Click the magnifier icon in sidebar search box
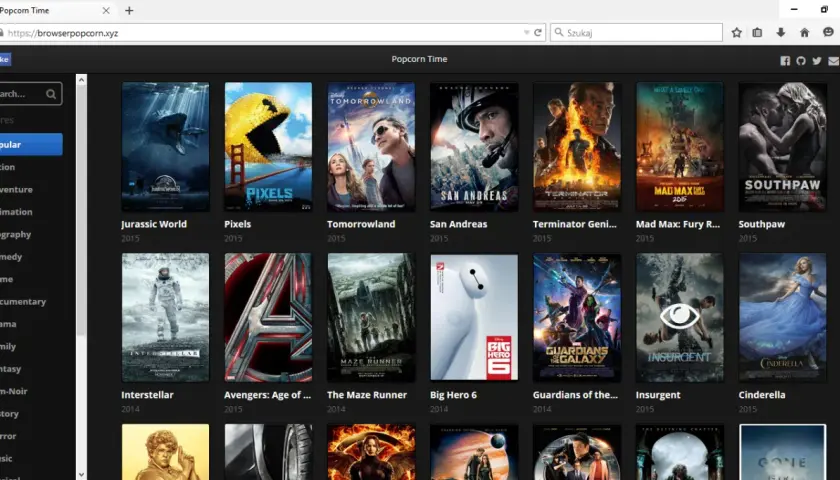This screenshot has height=480, width=840. 51,94
